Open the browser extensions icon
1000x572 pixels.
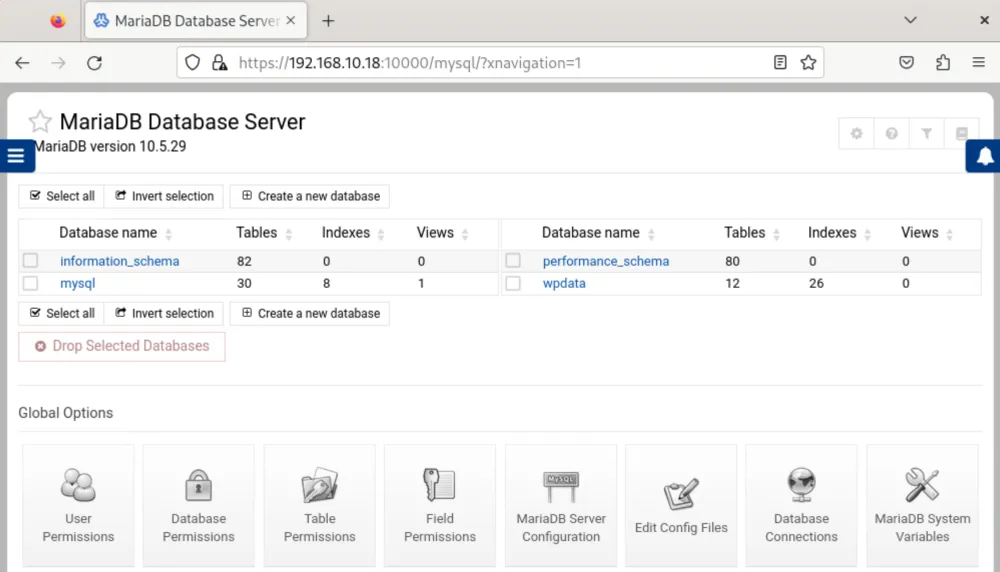[x=943, y=62]
